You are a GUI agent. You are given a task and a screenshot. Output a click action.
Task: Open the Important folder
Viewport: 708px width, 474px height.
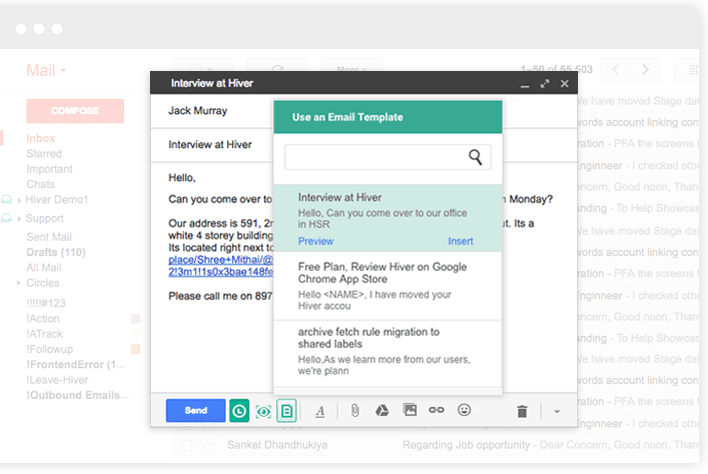49,169
